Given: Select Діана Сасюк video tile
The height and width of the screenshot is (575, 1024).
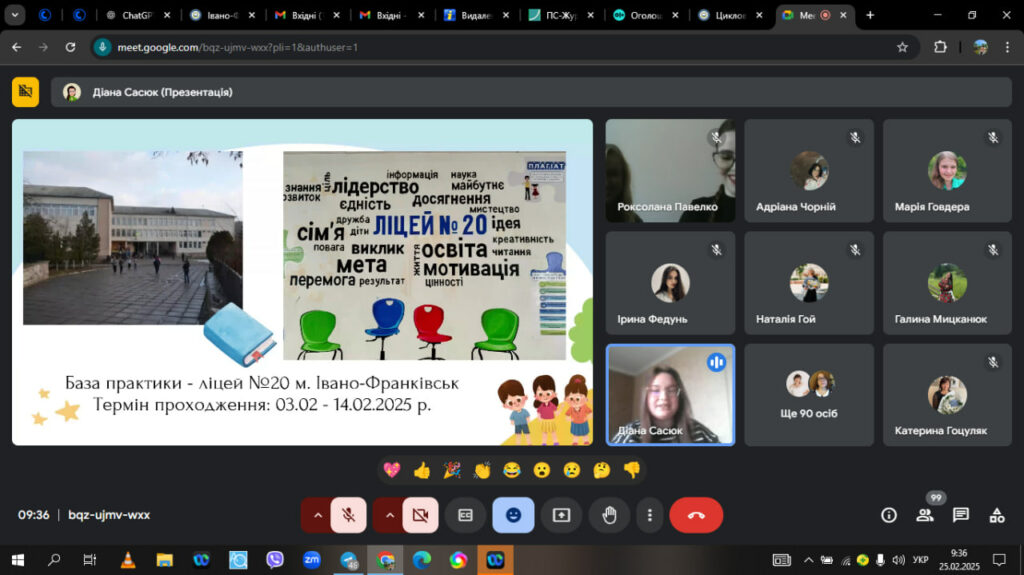Looking at the screenshot, I should coord(670,395).
